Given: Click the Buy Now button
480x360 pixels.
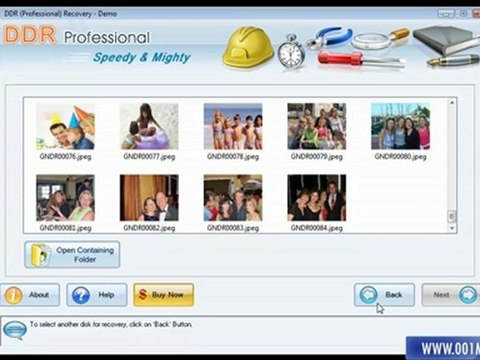Looking at the screenshot, I should pyautogui.click(x=163, y=295).
